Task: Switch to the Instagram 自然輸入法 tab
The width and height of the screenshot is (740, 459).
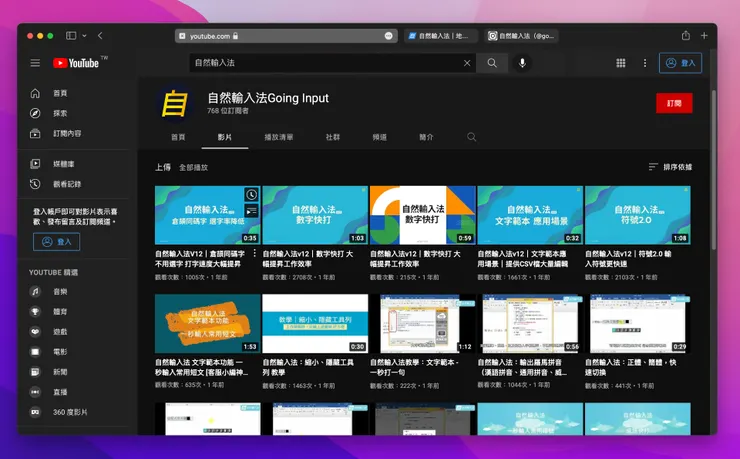Action: 521,36
